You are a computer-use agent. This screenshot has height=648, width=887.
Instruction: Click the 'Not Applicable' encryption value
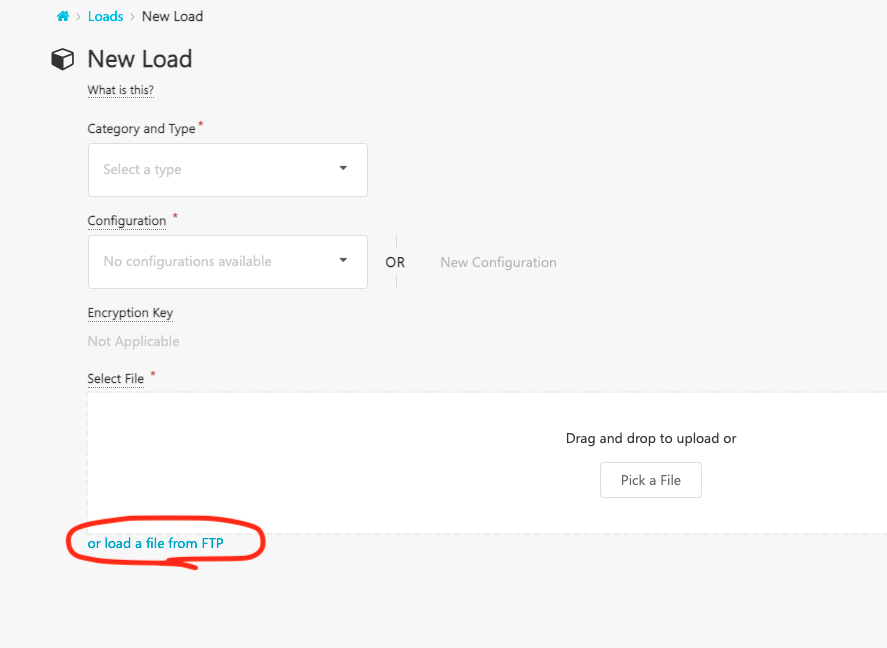coord(133,341)
